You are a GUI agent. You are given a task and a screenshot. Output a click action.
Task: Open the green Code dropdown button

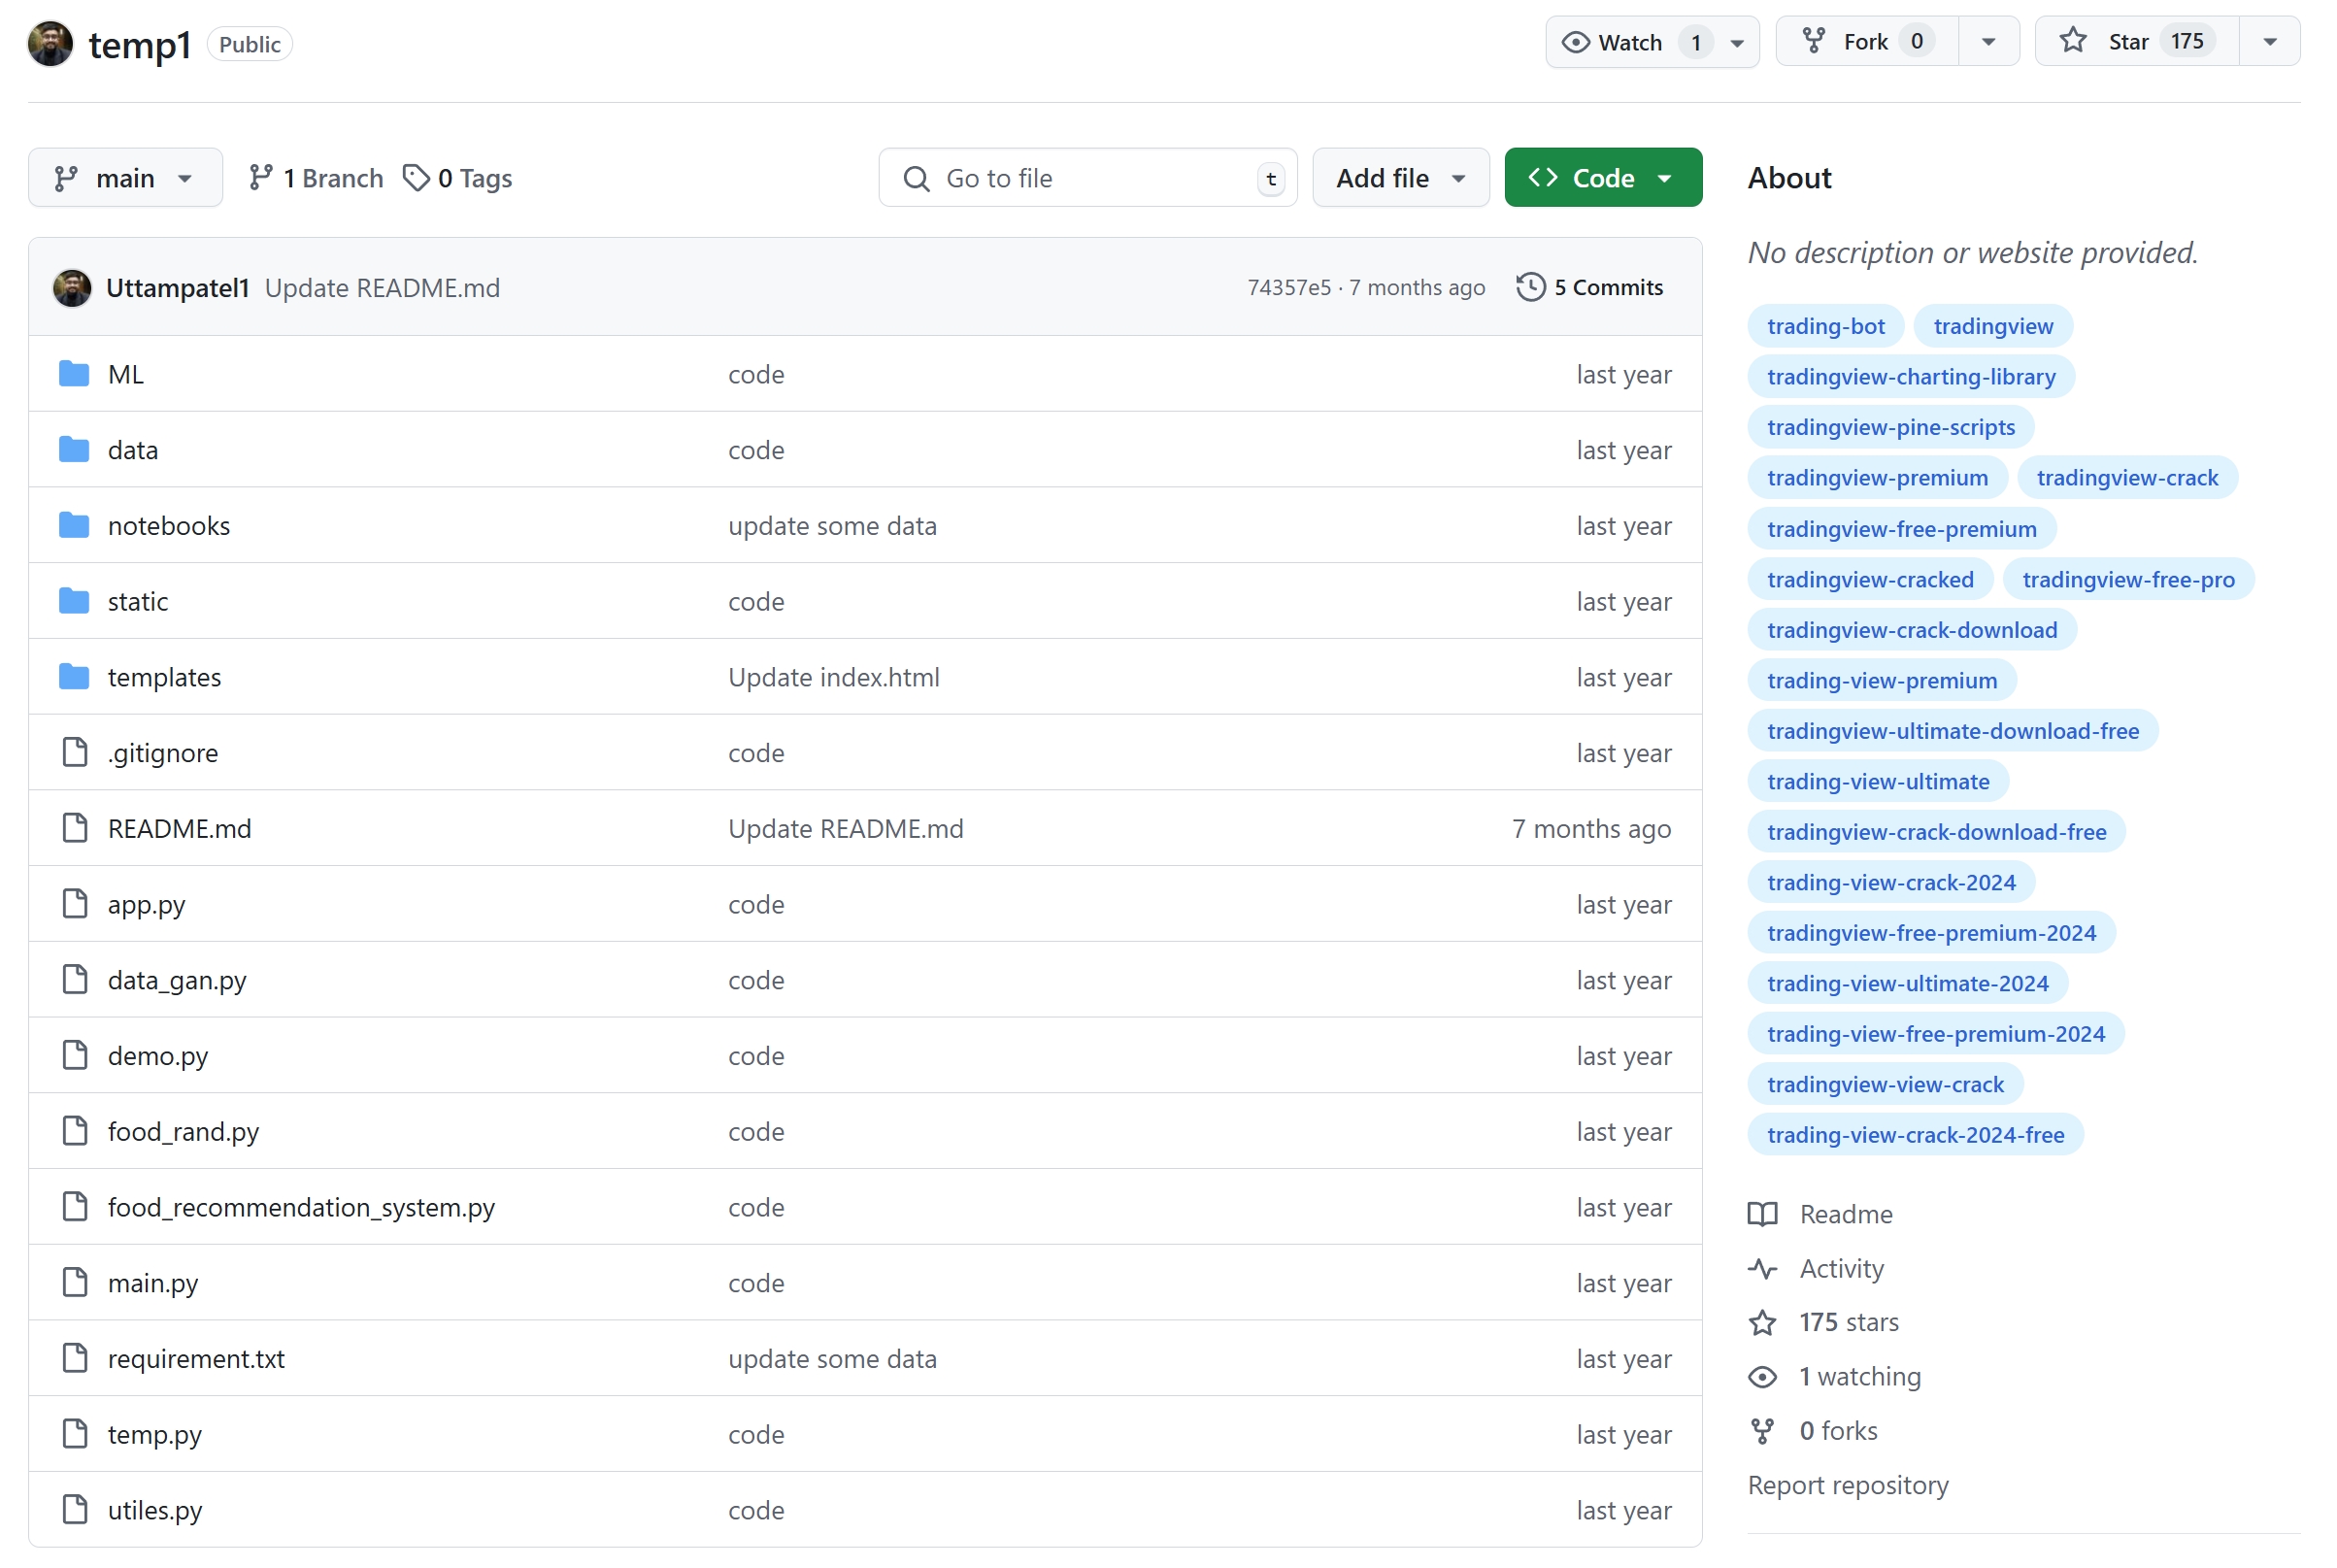point(1602,178)
